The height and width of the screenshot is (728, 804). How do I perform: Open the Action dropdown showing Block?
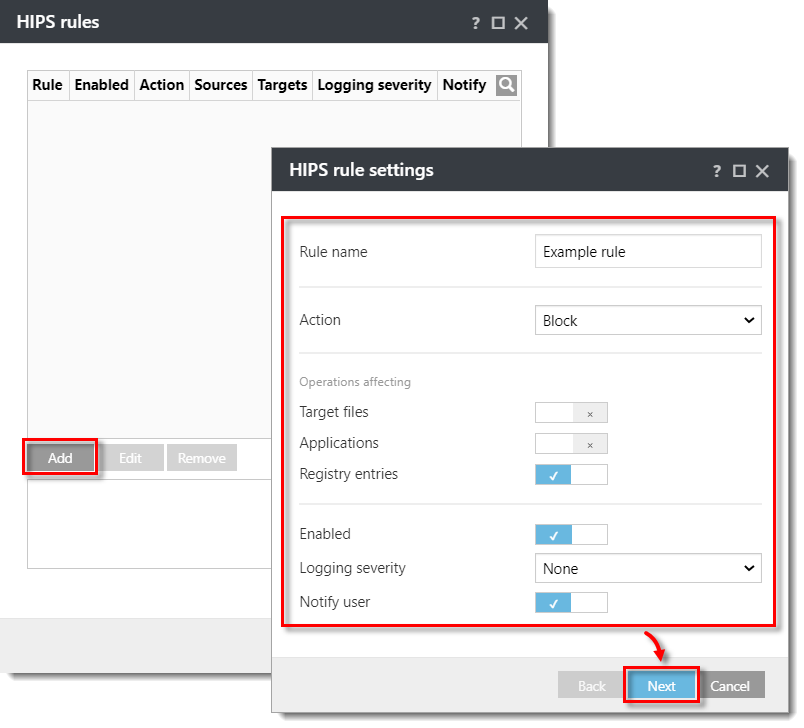[x=648, y=321]
